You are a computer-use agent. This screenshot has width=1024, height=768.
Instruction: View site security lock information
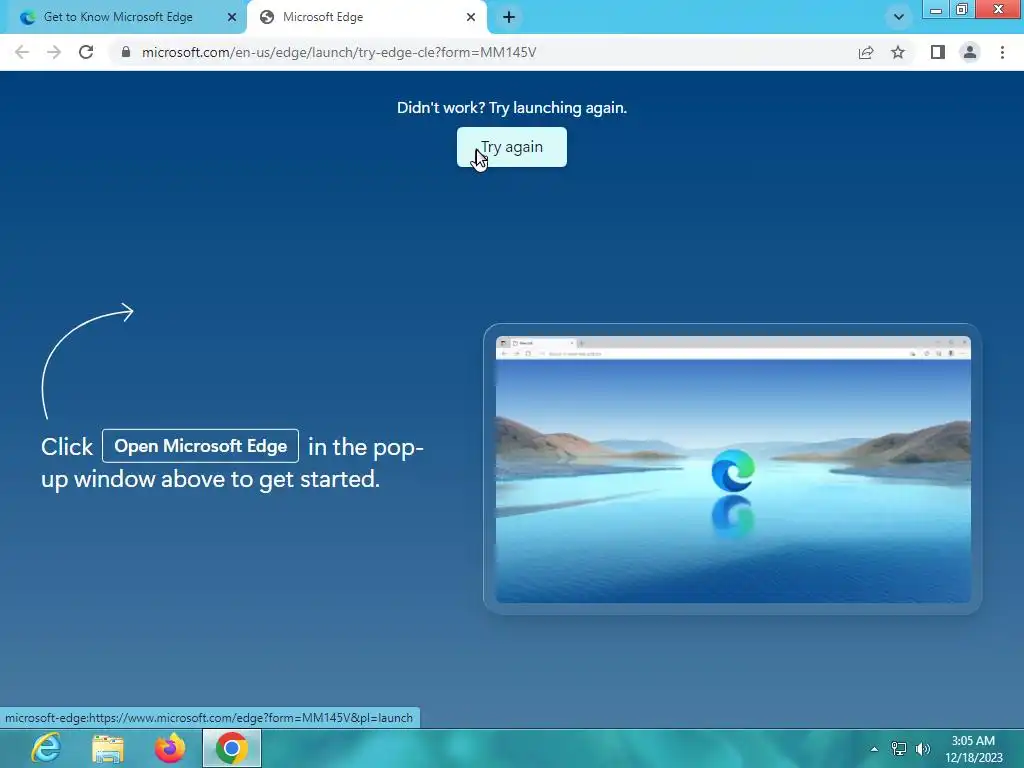pos(126,52)
